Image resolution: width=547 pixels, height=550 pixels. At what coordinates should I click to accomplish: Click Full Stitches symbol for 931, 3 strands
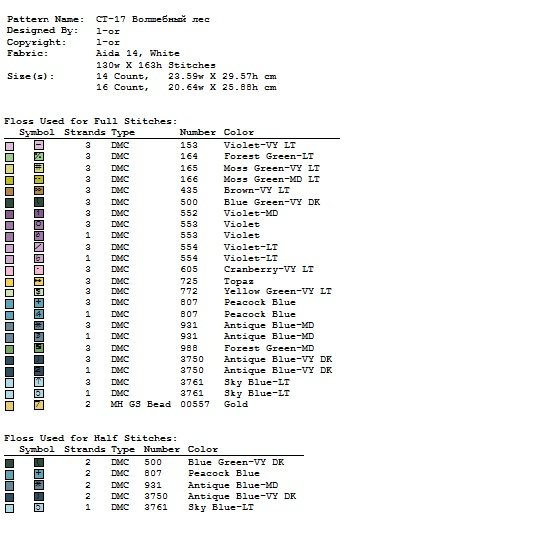coord(39,326)
